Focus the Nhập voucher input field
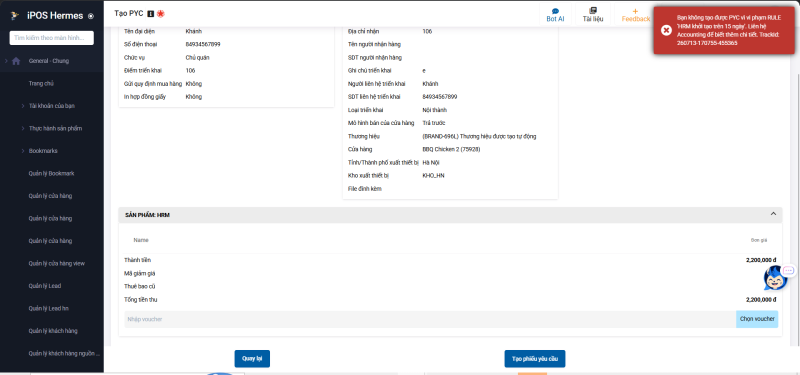The width and height of the screenshot is (800, 375). 430,319
